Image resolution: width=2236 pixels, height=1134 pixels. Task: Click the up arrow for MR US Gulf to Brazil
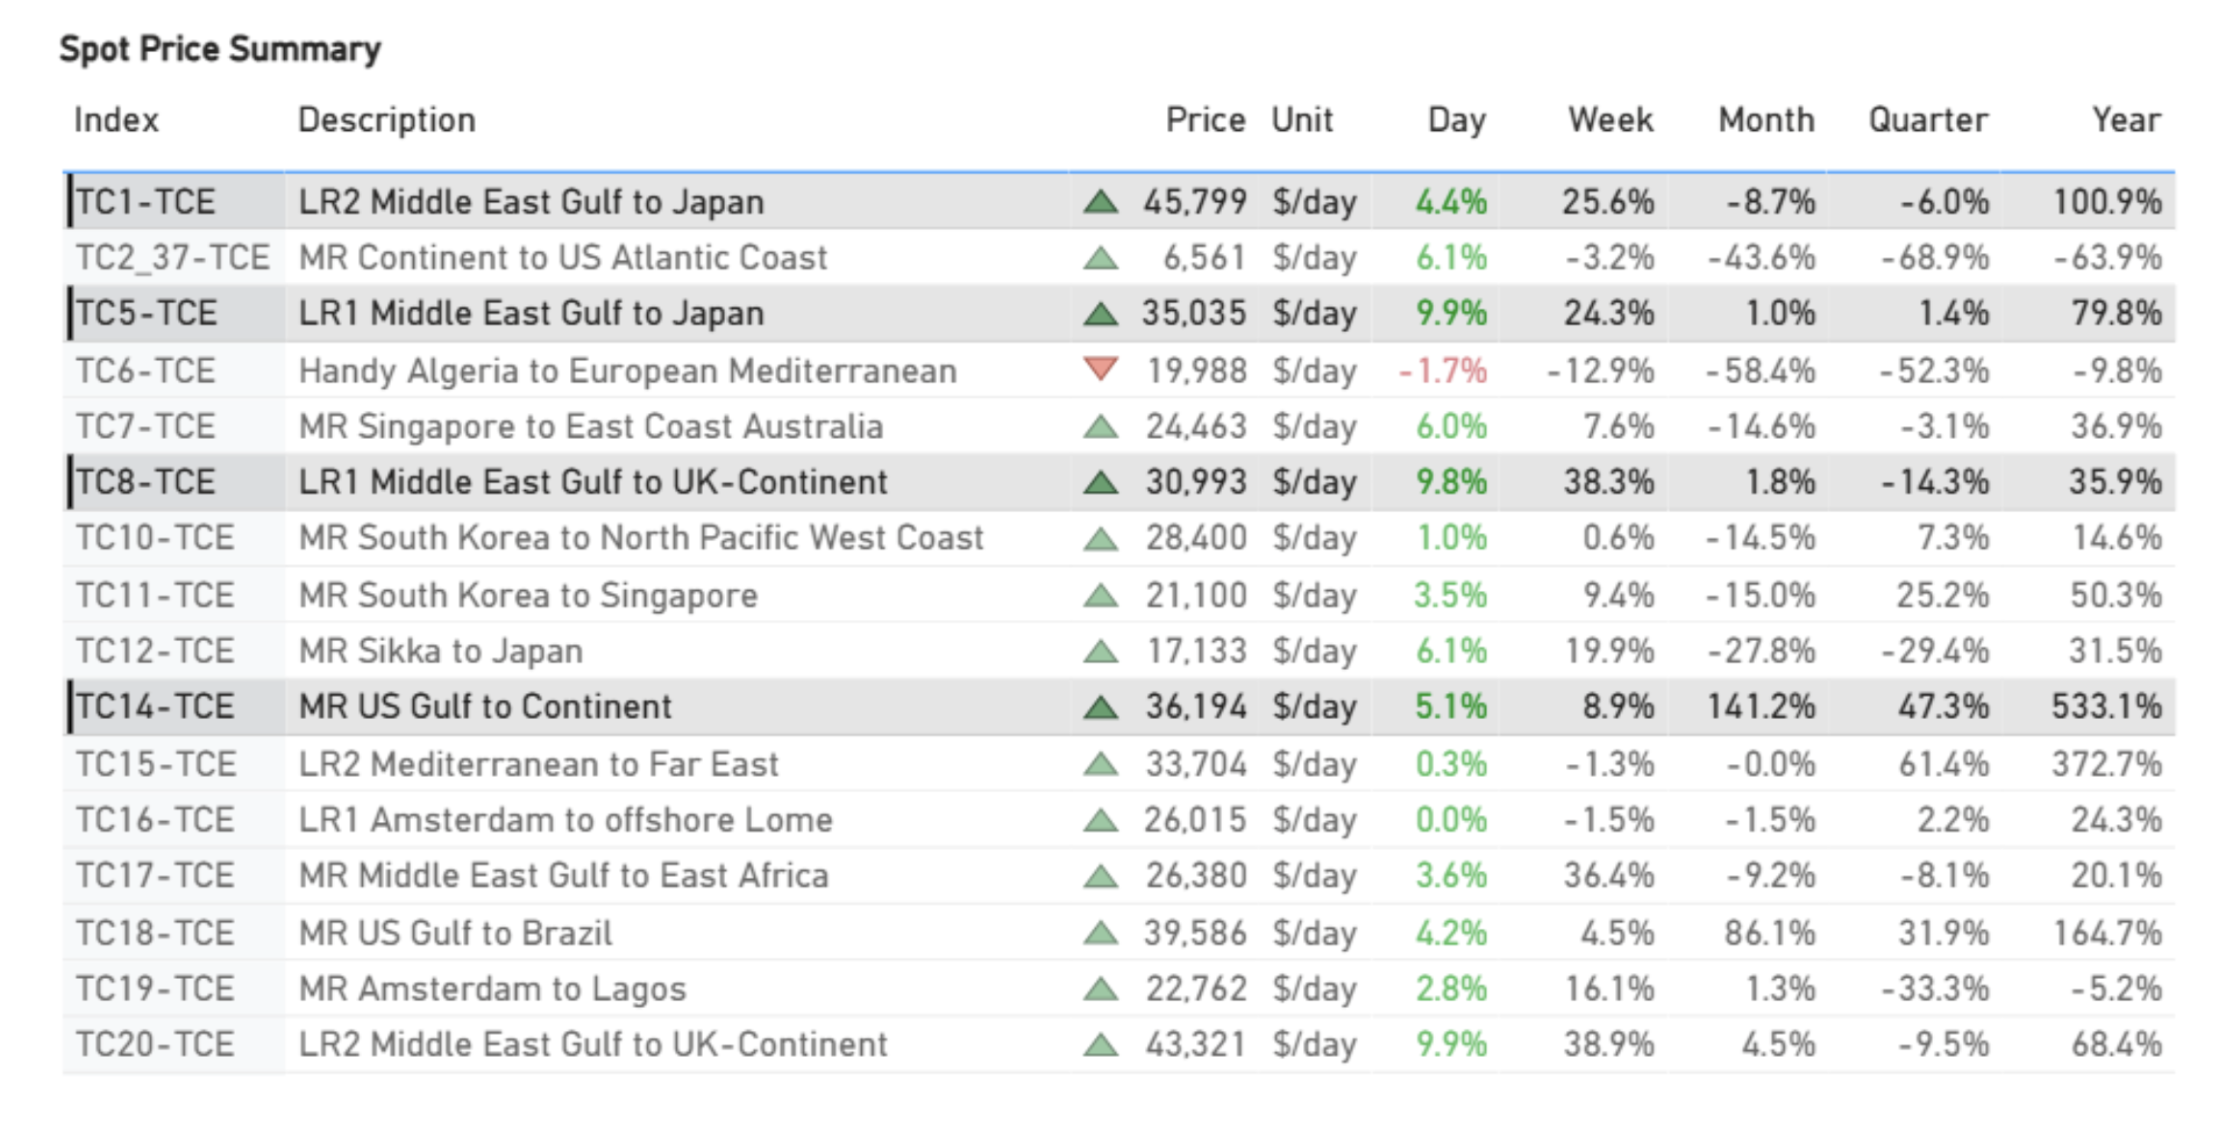[1100, 934]
